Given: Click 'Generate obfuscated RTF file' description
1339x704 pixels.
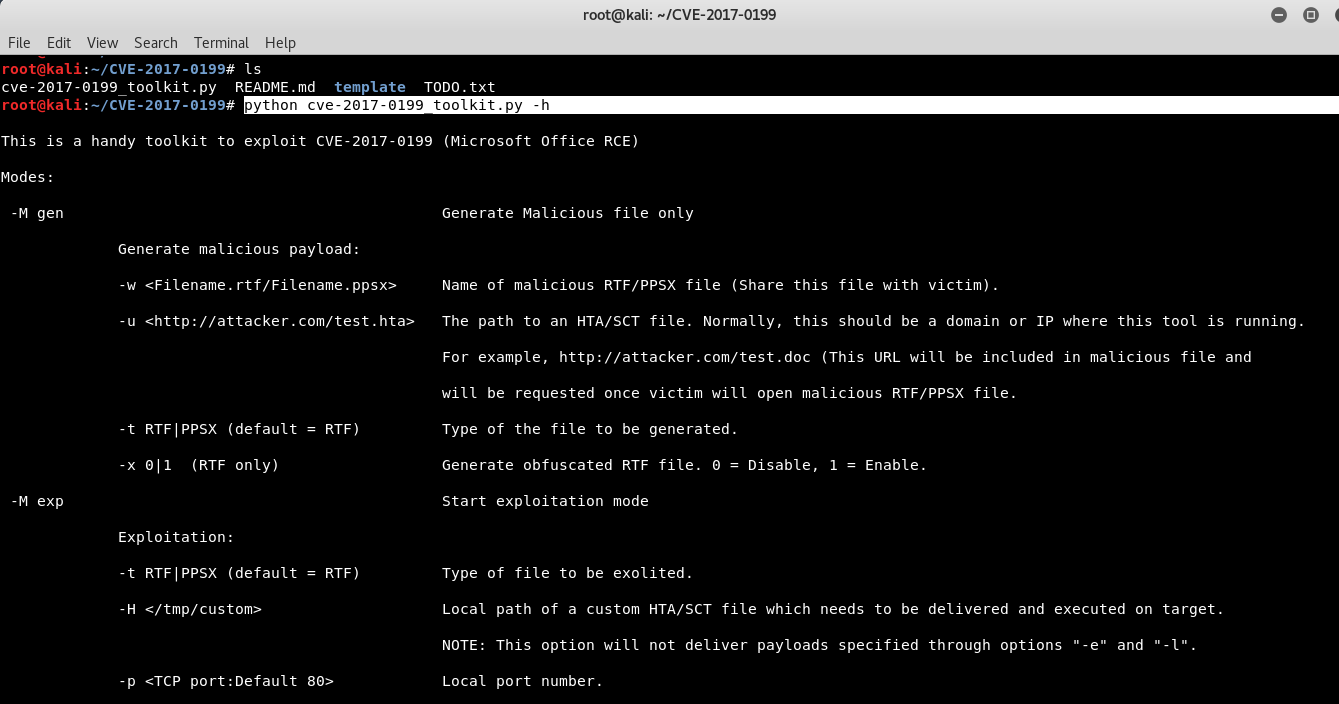Looking at the screenshot, I should pyautogui.click(x=685, y=465).
